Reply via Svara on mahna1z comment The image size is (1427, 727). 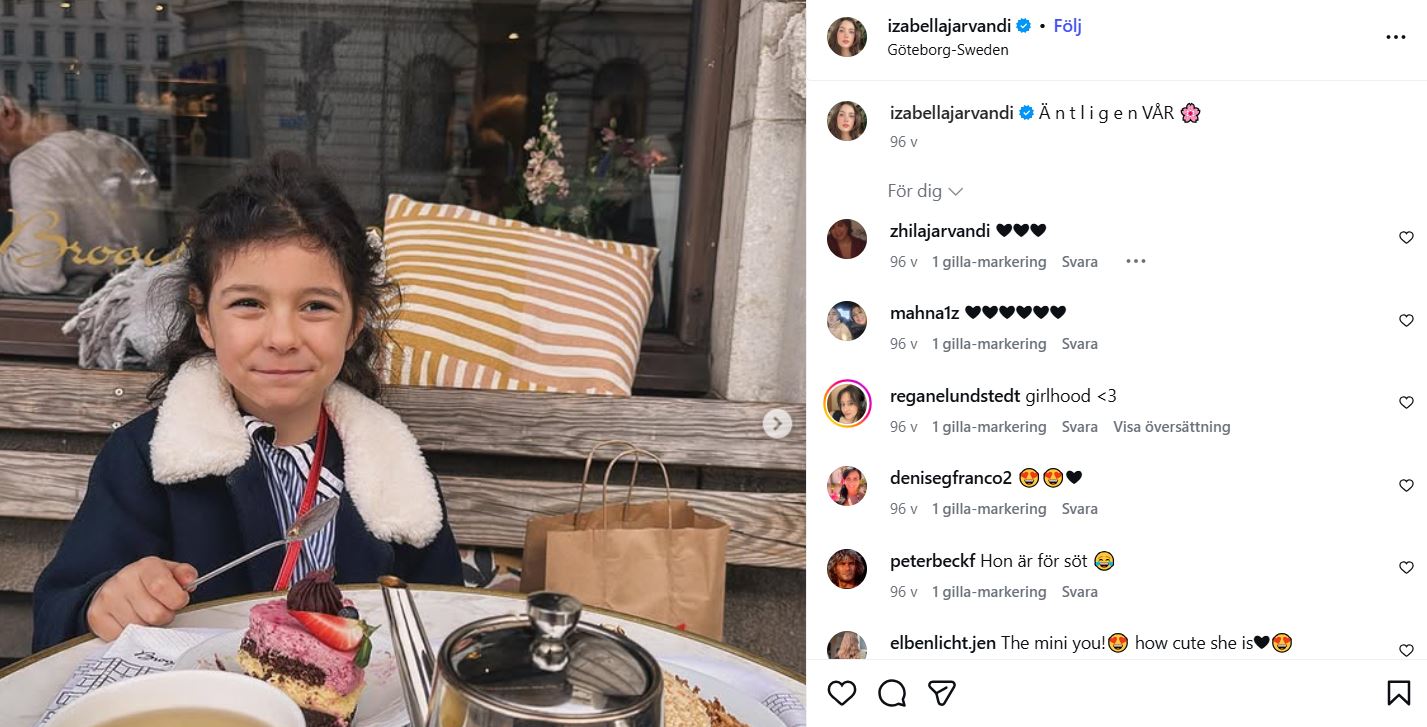click(x=1080, y=344)
